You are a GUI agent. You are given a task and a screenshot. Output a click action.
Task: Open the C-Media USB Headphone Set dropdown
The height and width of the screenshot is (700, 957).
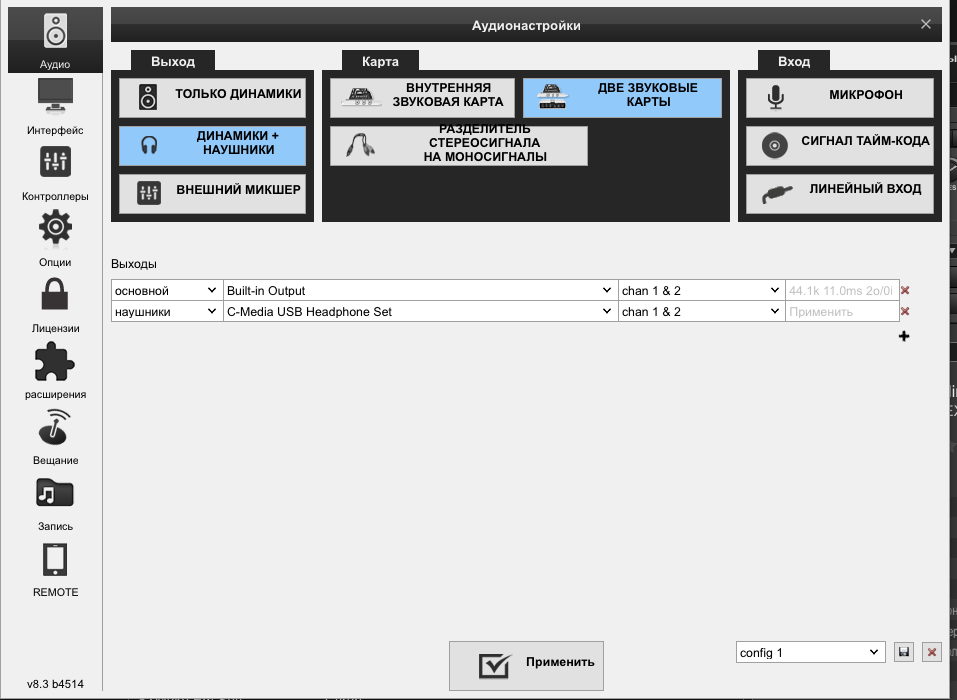(420, 312)
